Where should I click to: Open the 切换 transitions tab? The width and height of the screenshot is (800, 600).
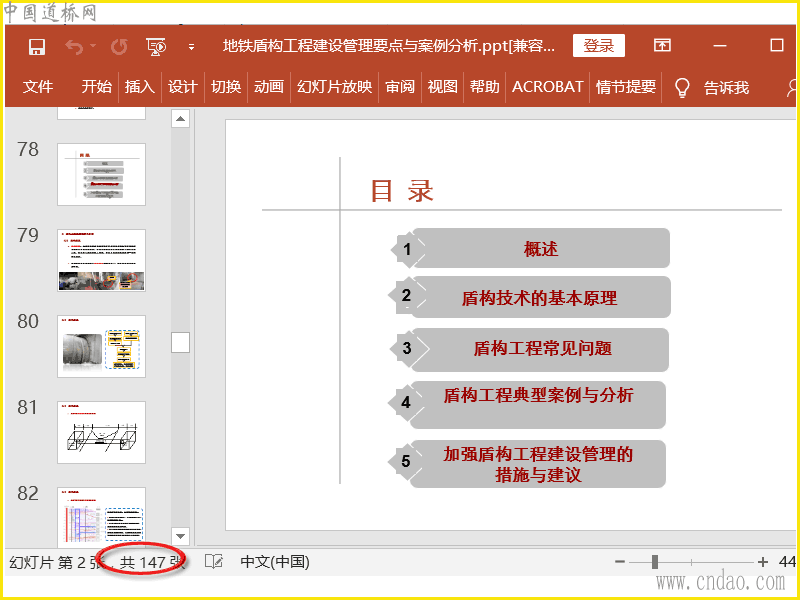tap(226, 87)
